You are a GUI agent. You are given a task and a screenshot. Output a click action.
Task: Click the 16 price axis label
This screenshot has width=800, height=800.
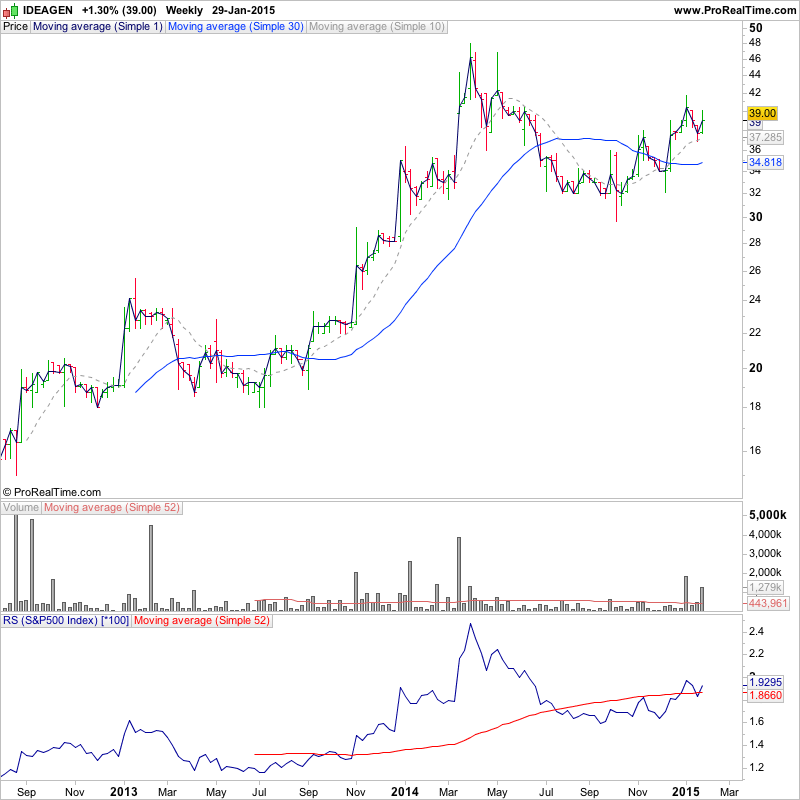755,451
